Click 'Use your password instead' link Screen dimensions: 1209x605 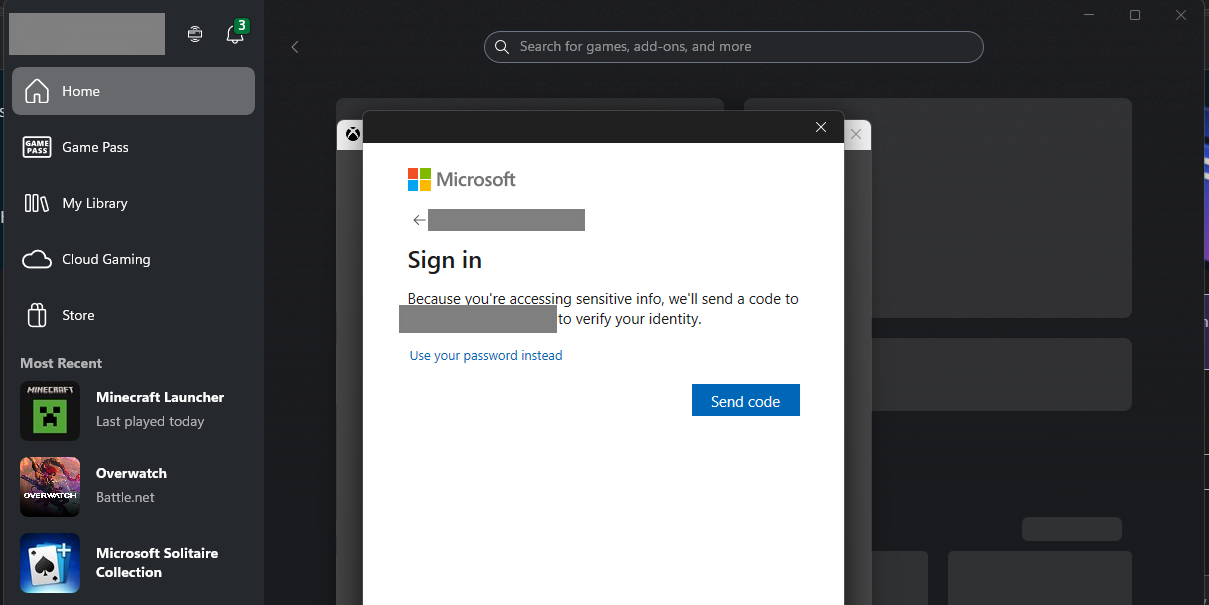click(486, 356)
